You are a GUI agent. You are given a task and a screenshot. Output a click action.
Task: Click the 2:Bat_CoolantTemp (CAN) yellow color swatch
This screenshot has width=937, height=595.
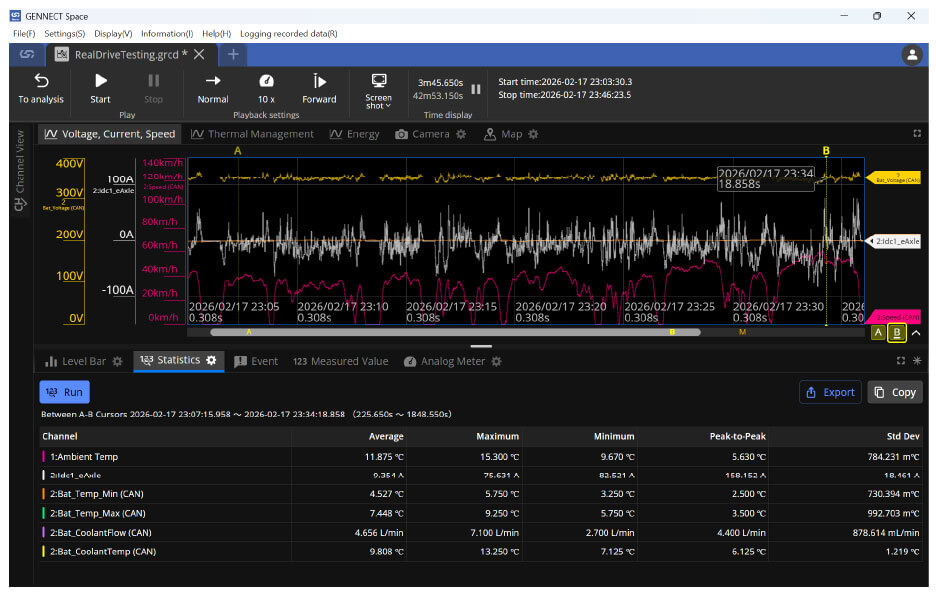(44, 551)
